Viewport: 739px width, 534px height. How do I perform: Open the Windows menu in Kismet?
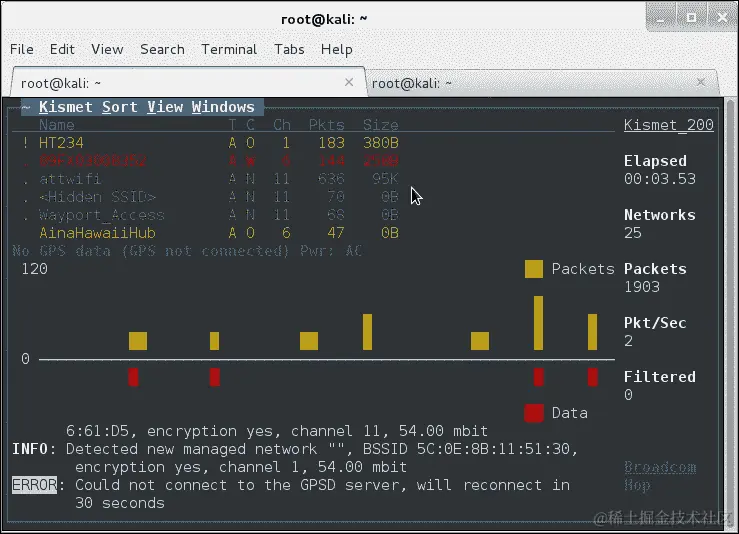(223, 107)
